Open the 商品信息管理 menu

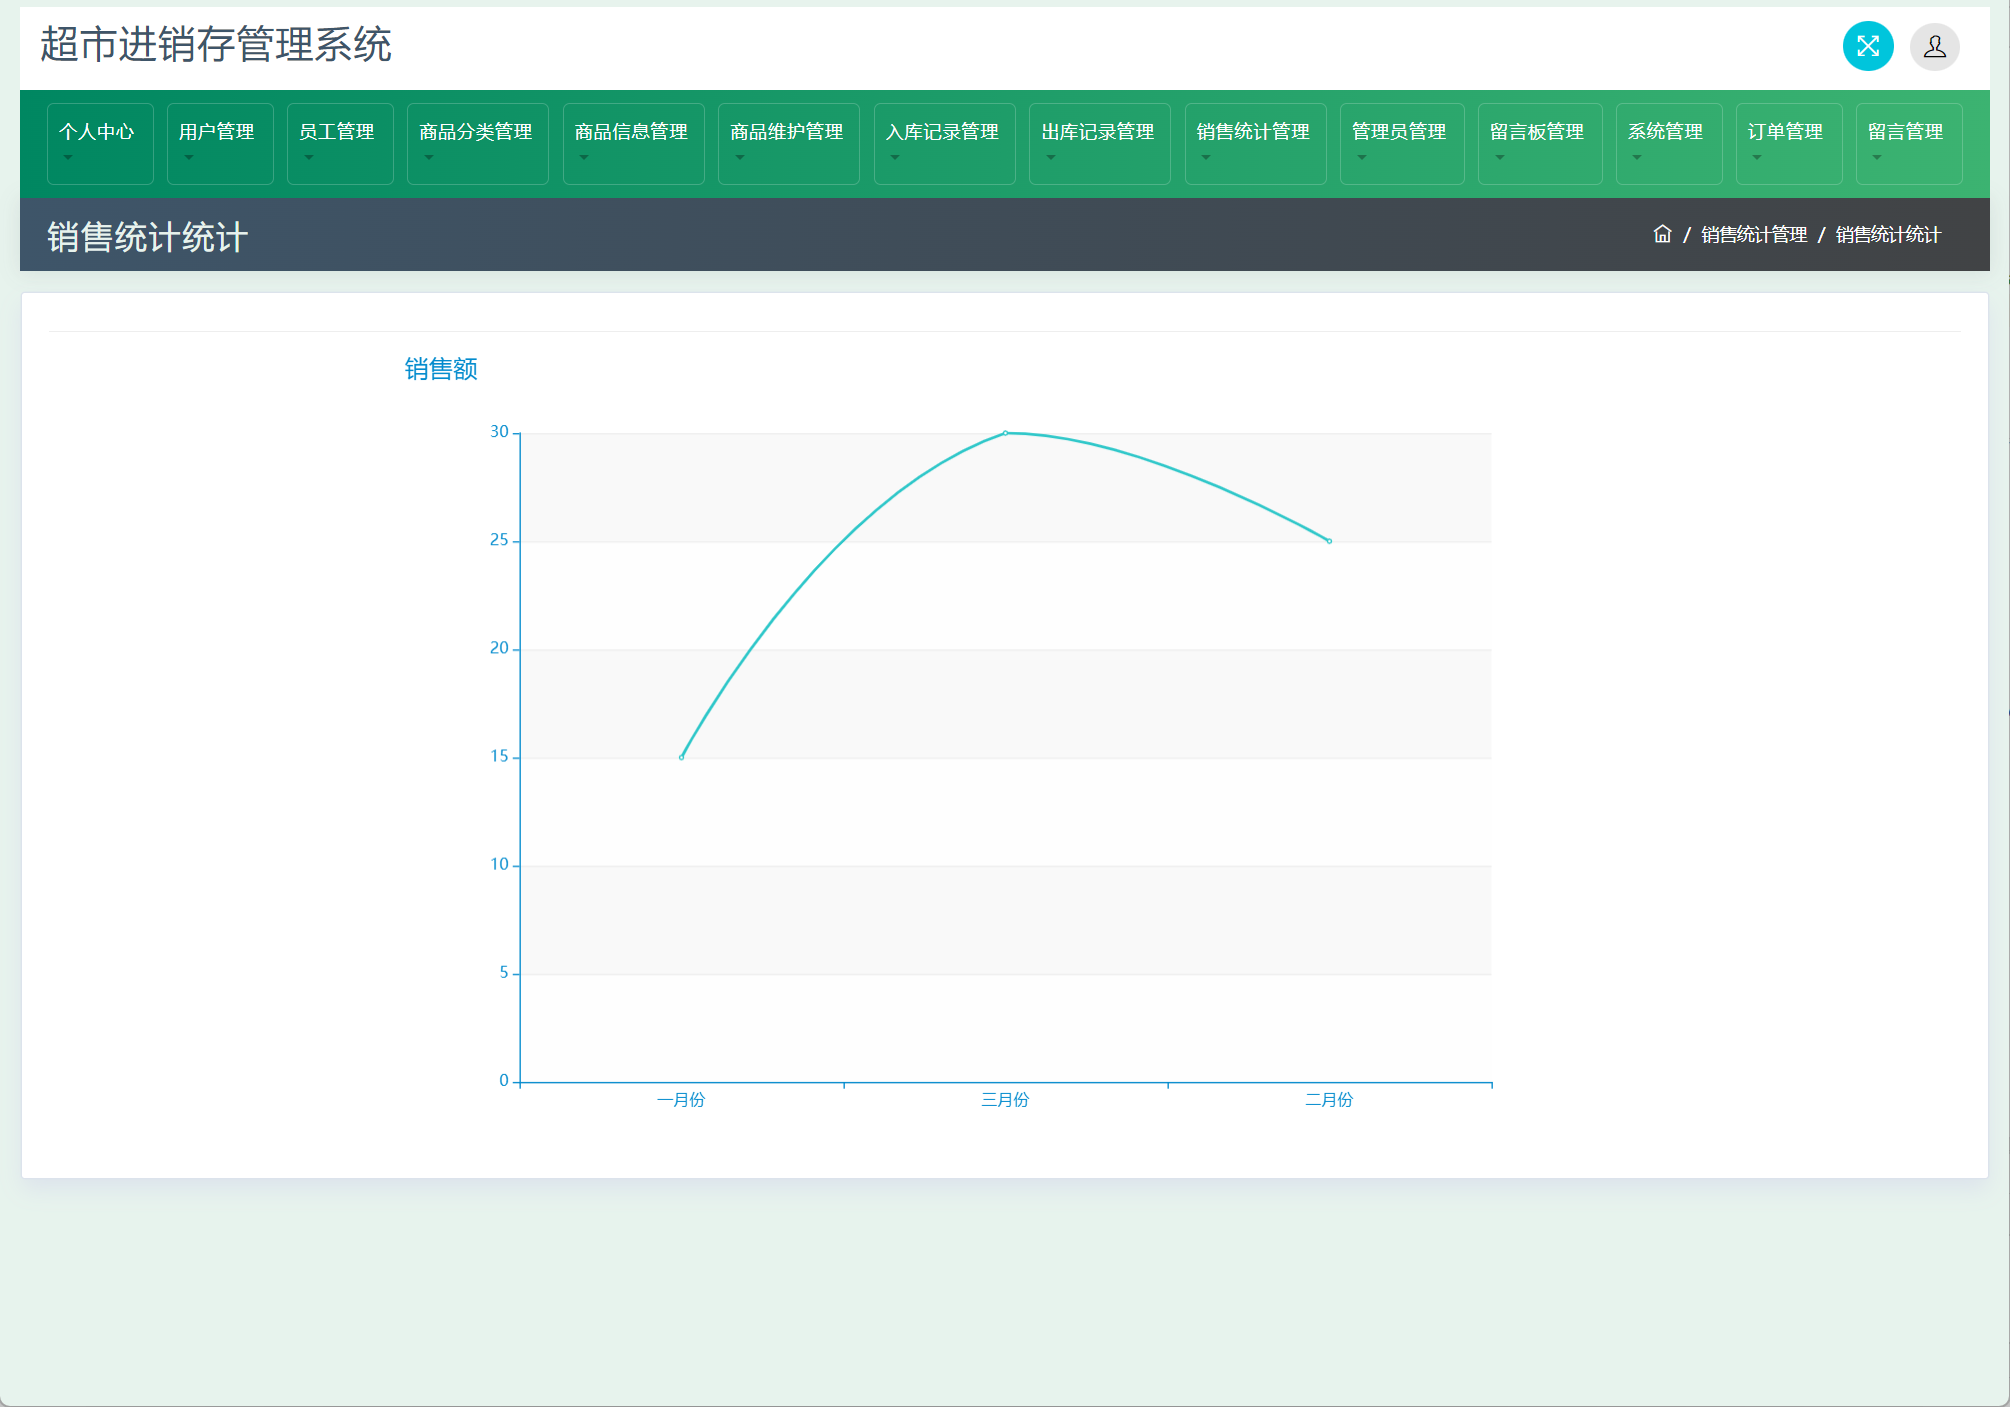point(631,132)
